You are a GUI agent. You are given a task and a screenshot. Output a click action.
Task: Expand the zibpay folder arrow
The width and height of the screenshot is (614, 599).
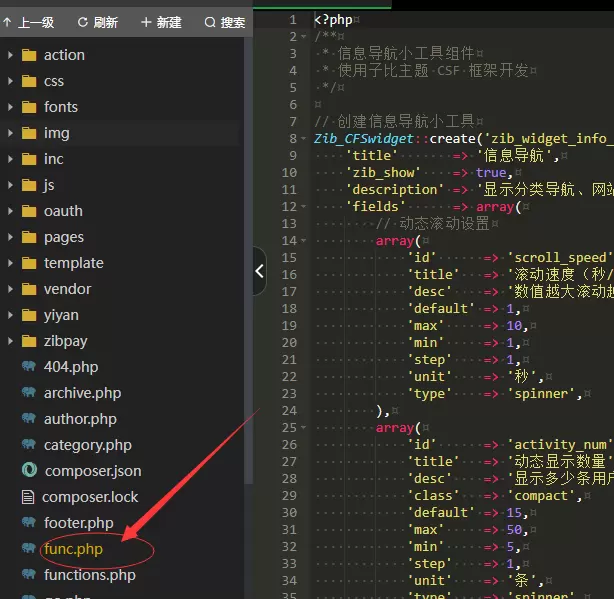pos(10,341)
